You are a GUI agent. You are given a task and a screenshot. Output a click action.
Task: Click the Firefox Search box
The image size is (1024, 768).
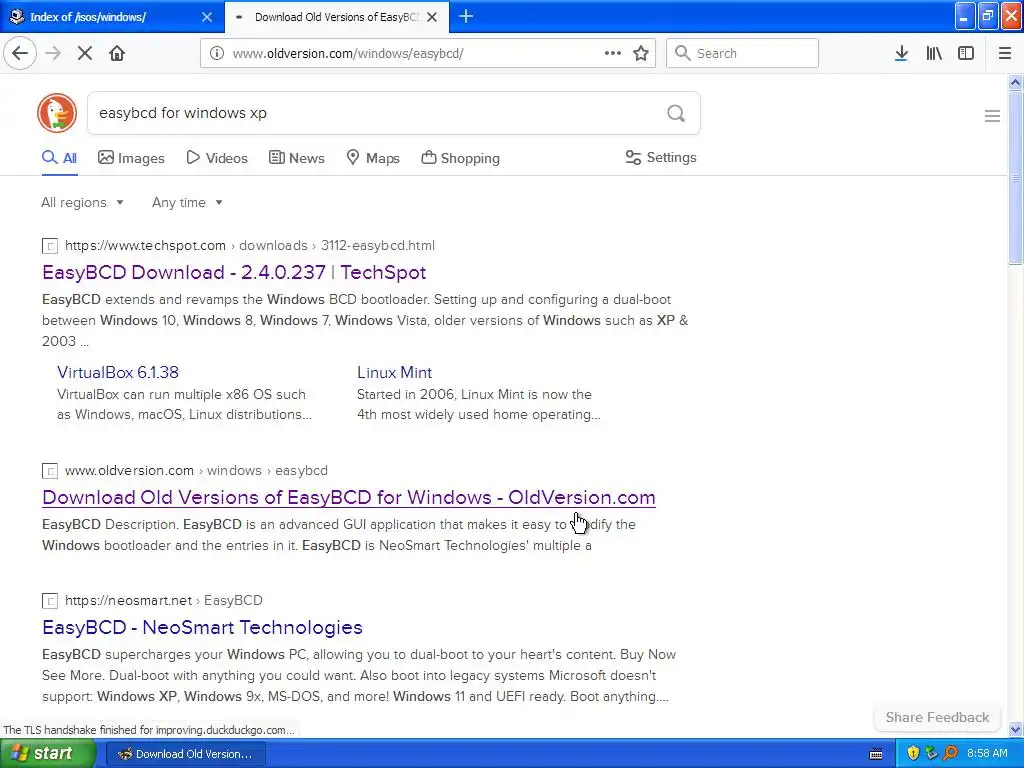743,53
